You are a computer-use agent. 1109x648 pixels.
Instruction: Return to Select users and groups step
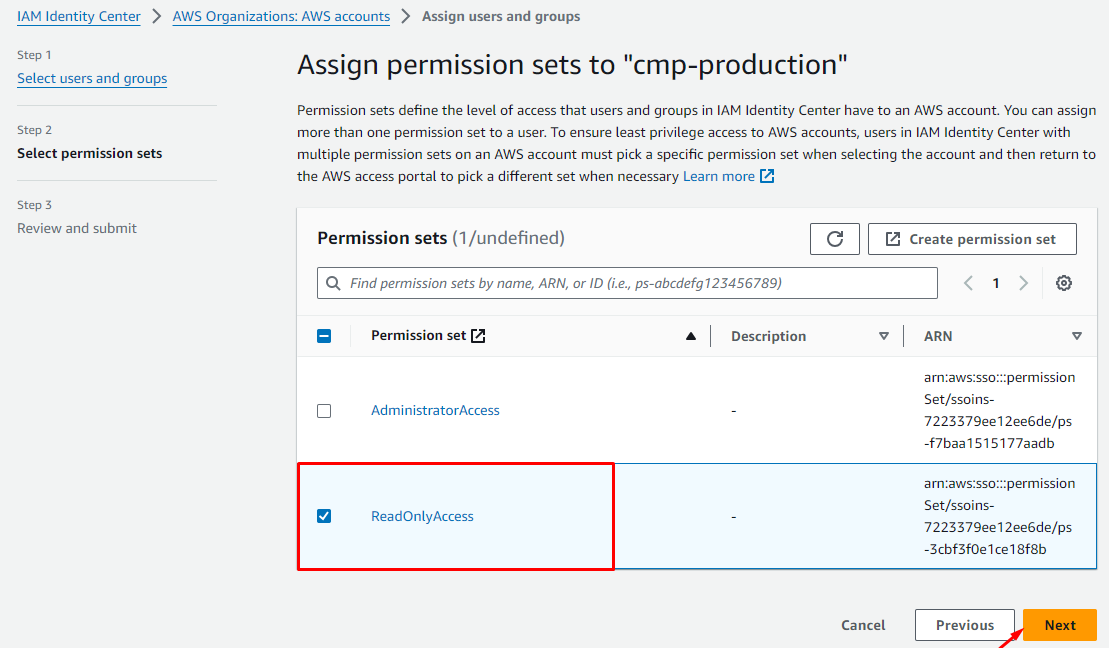tap(92, 78)
